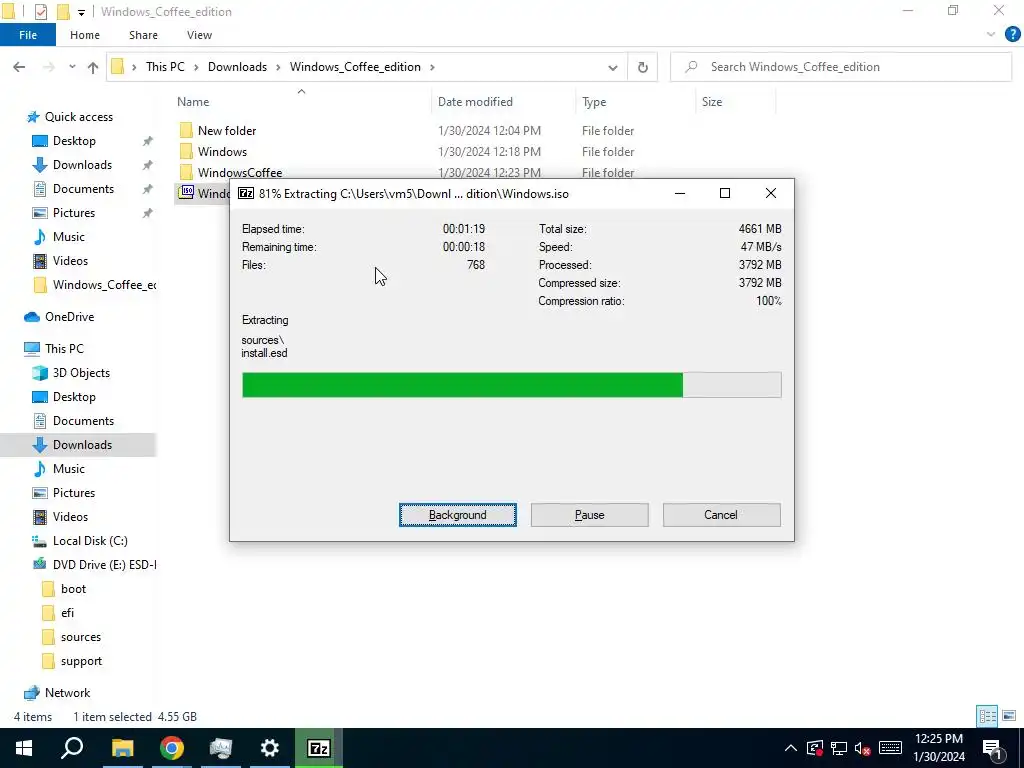Open recent locations dropdown arrow
This screenshot has height=768, width=1024.
click(72, 67)
